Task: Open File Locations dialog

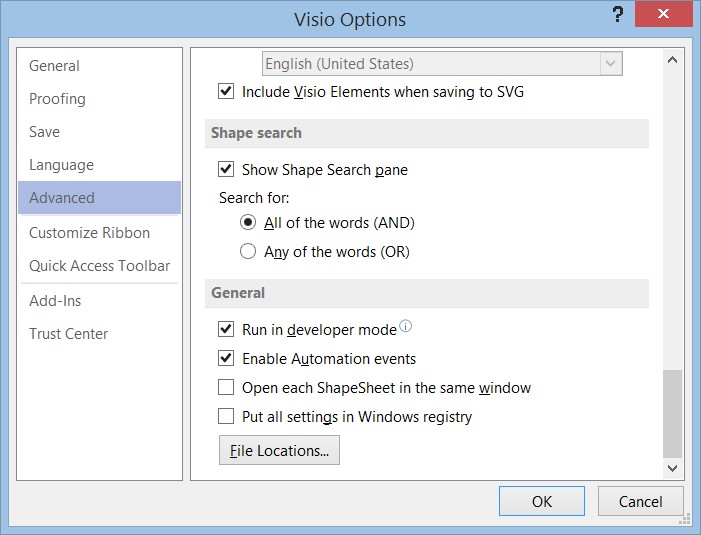Action: coord(279,450)
